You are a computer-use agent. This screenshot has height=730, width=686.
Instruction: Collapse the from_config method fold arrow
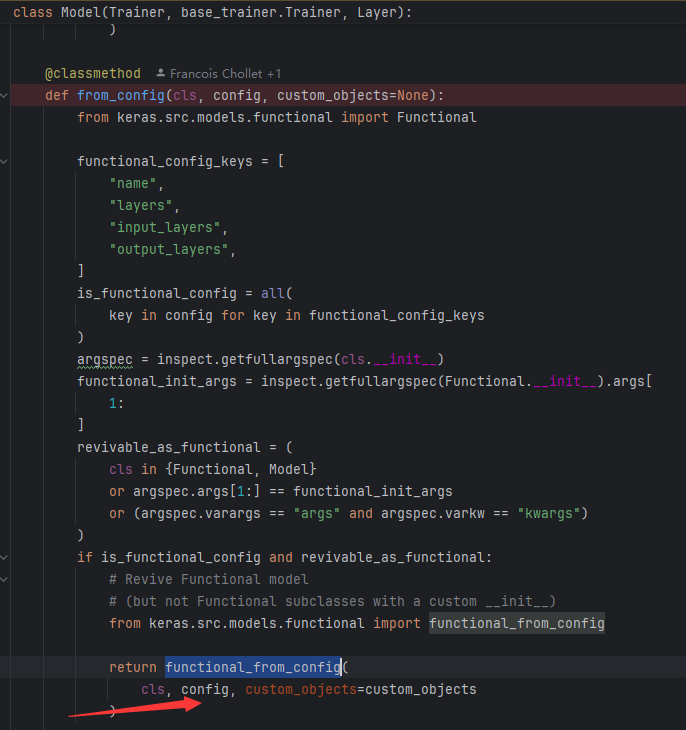click(x=6, y=96)
